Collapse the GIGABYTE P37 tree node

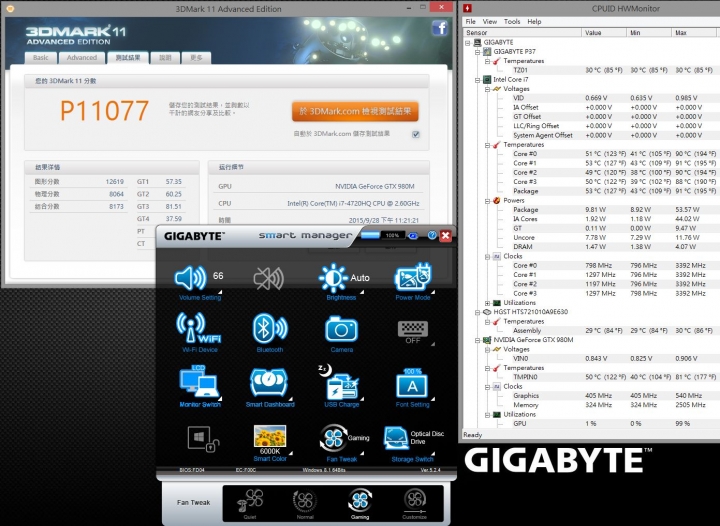[x=478, y=51]
